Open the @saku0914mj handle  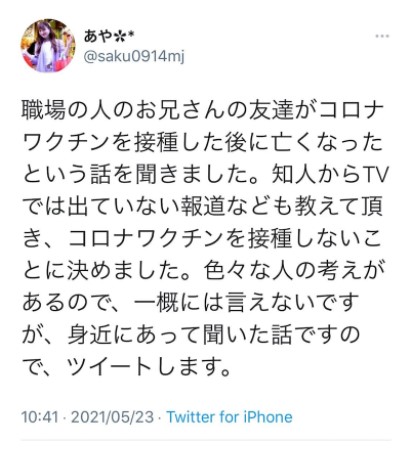[x=134, y=57]
